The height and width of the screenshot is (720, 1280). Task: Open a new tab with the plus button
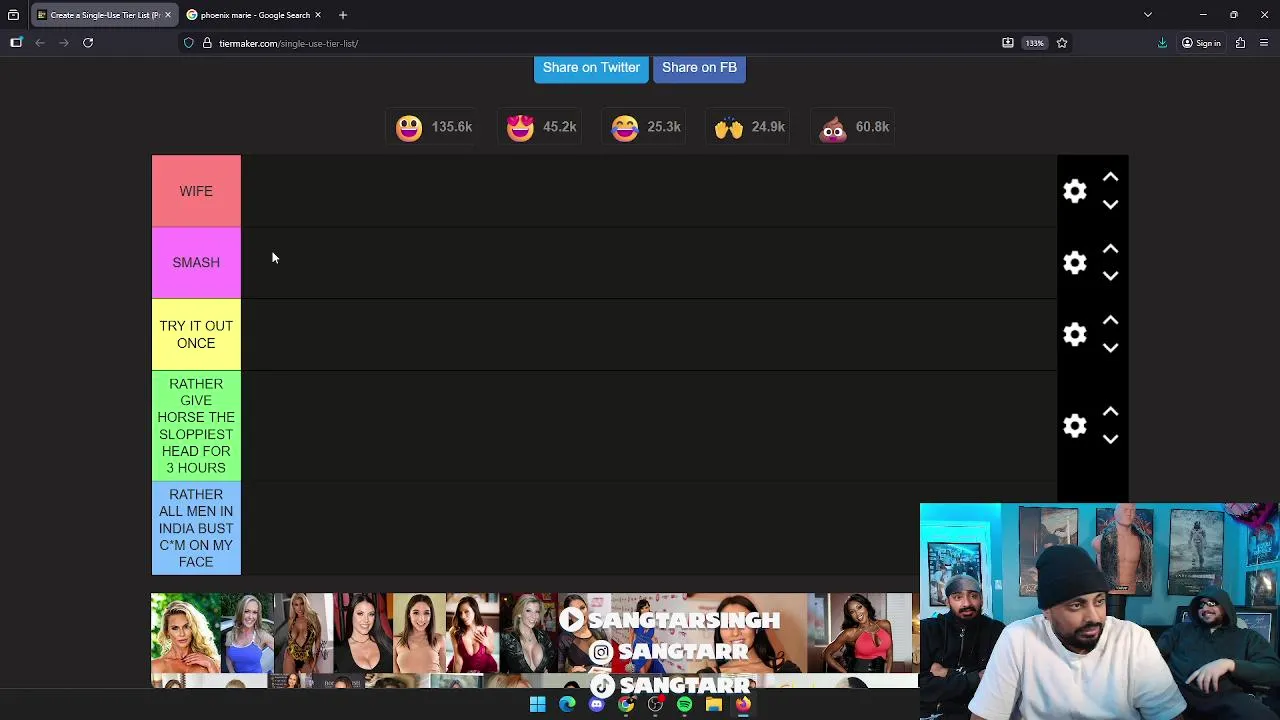click(343, 15)
